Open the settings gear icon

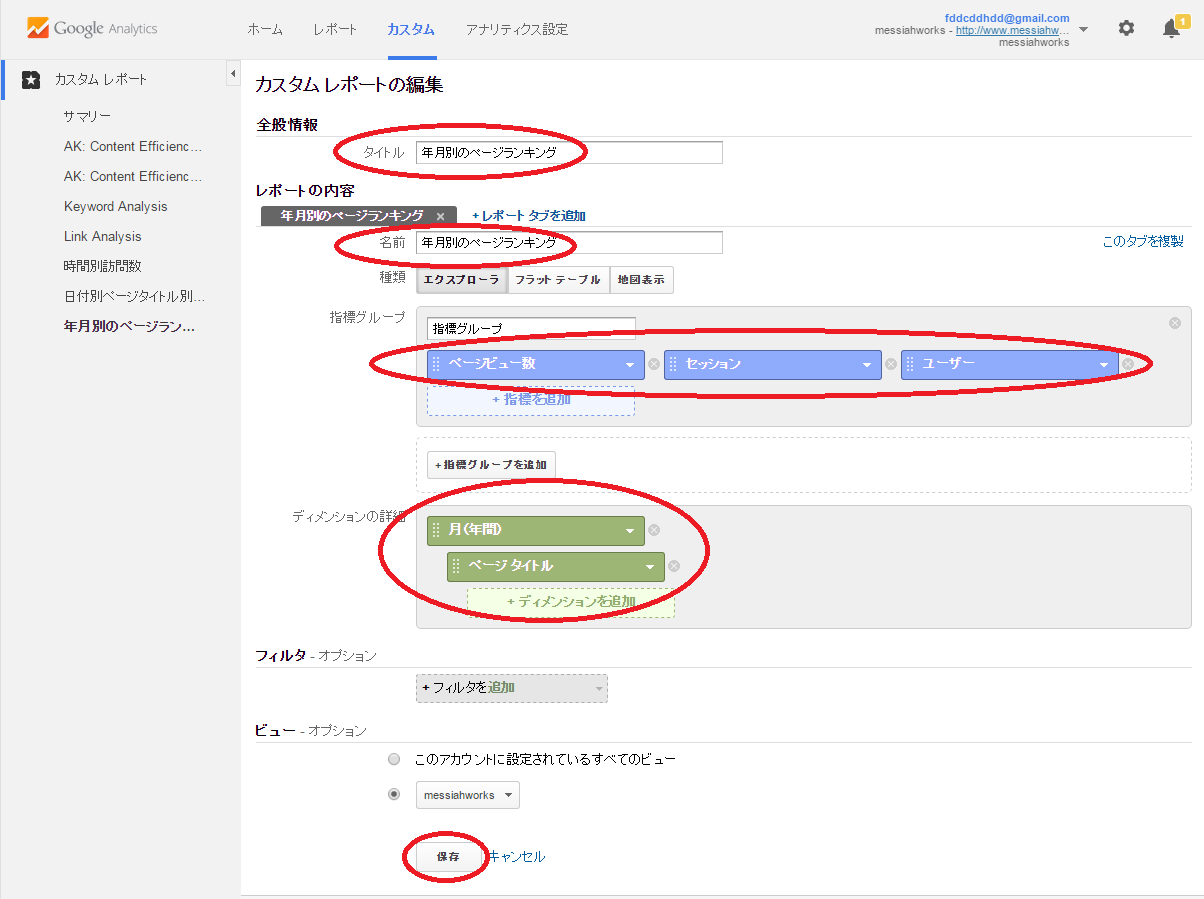coord(1126,29)
